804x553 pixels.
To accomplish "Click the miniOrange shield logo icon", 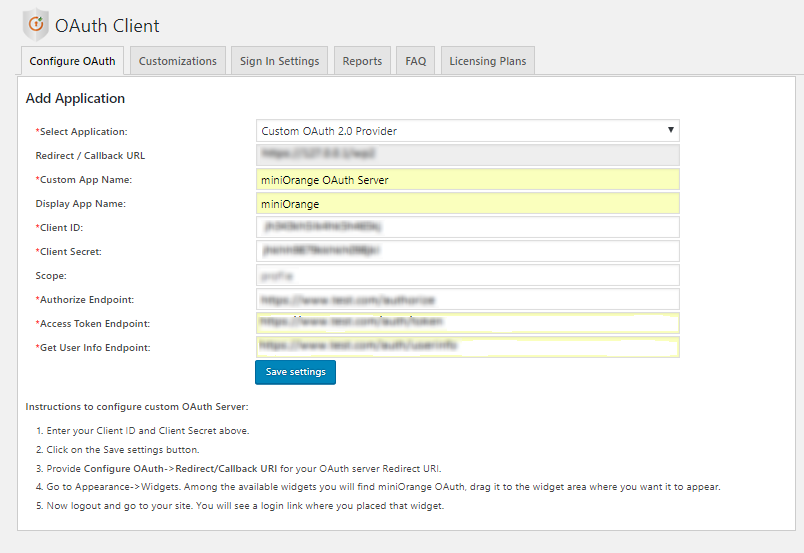I will tap(35, 24).
